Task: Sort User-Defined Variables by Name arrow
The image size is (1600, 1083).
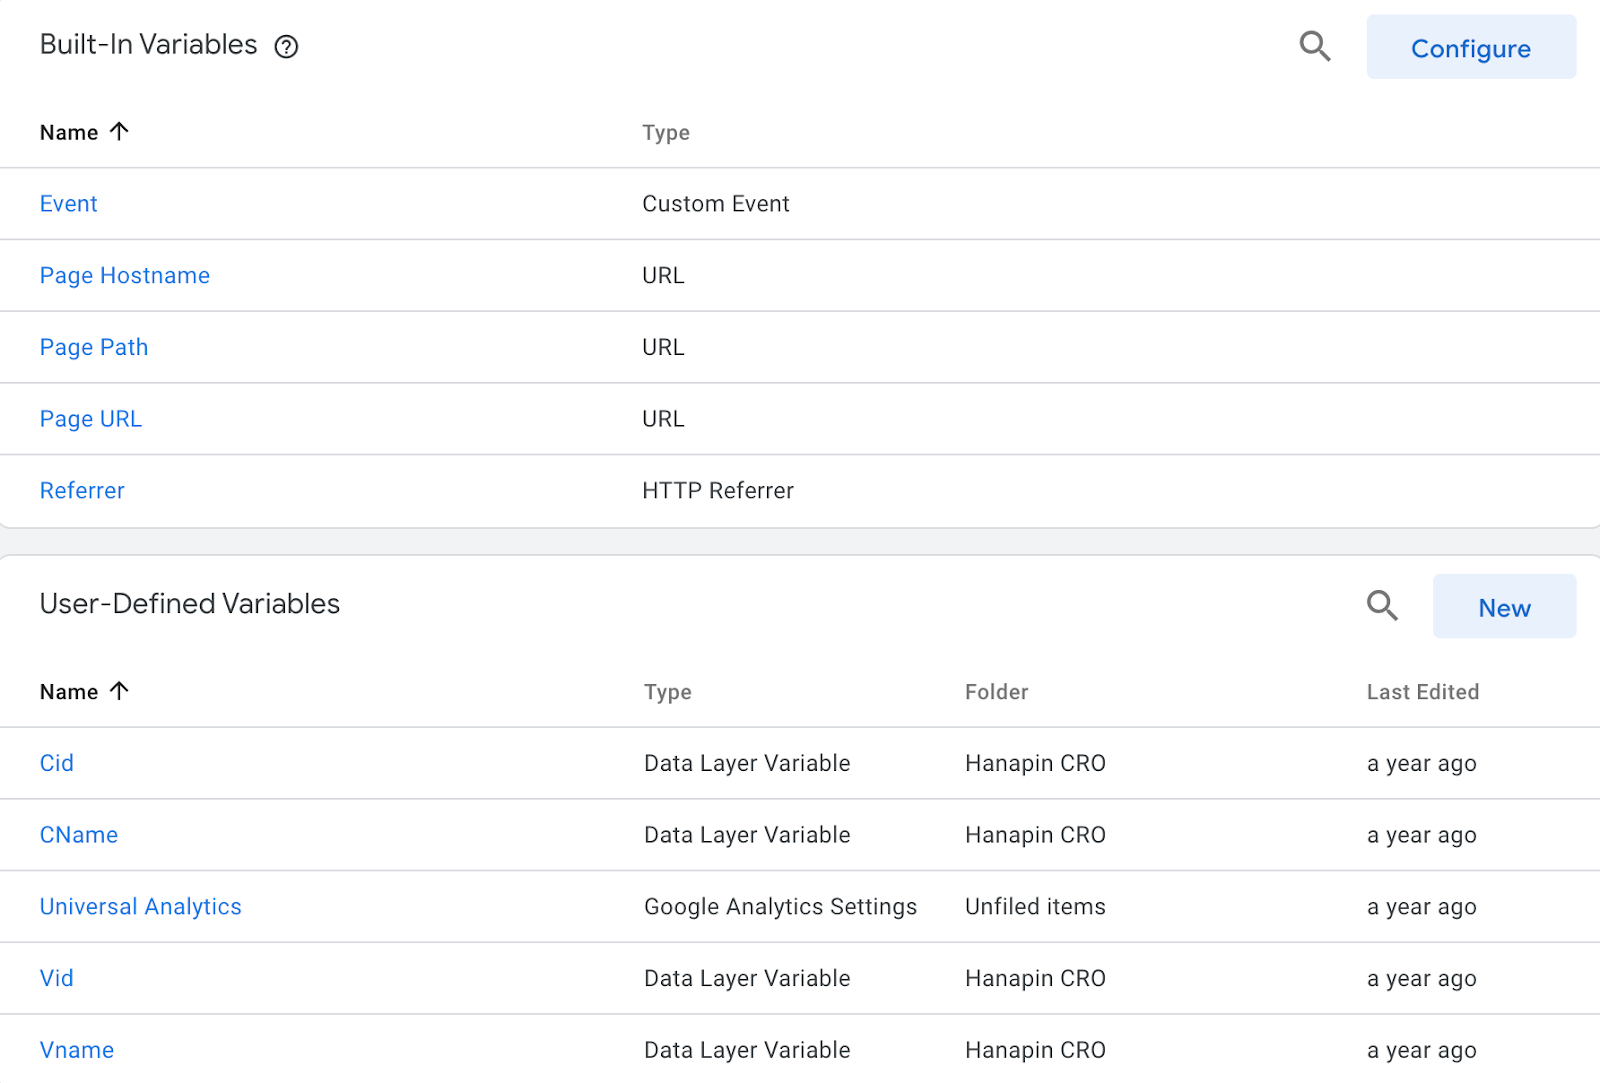Action: click(119, 691)
